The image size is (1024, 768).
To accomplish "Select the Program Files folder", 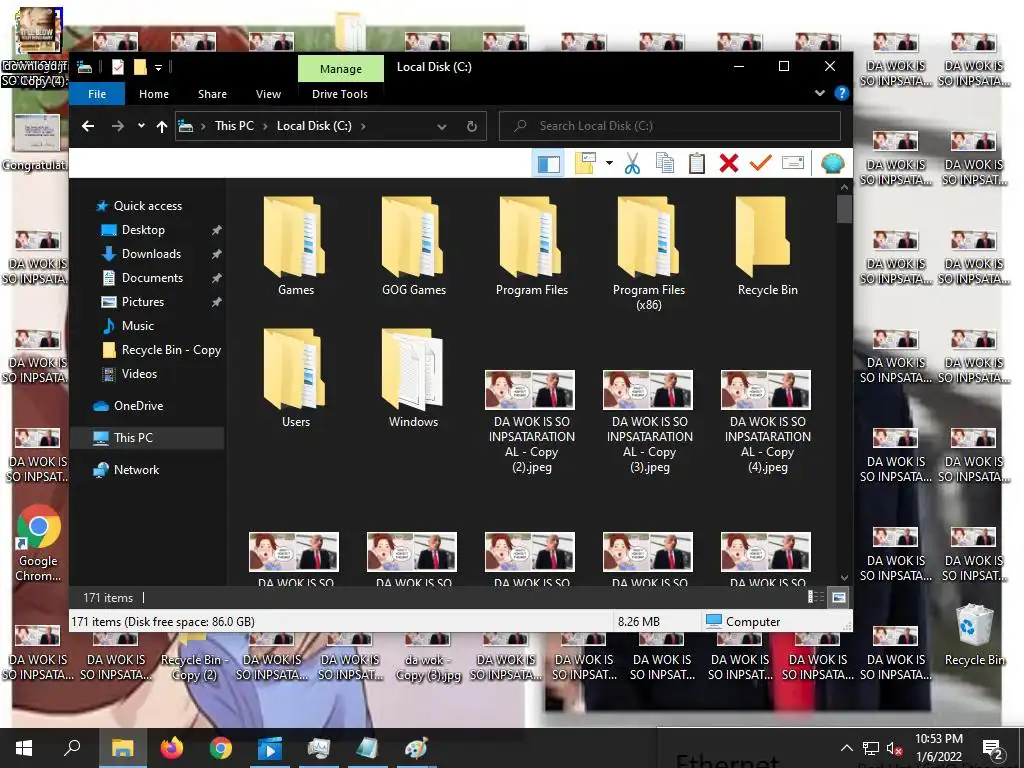I will (x=532, y=246).
